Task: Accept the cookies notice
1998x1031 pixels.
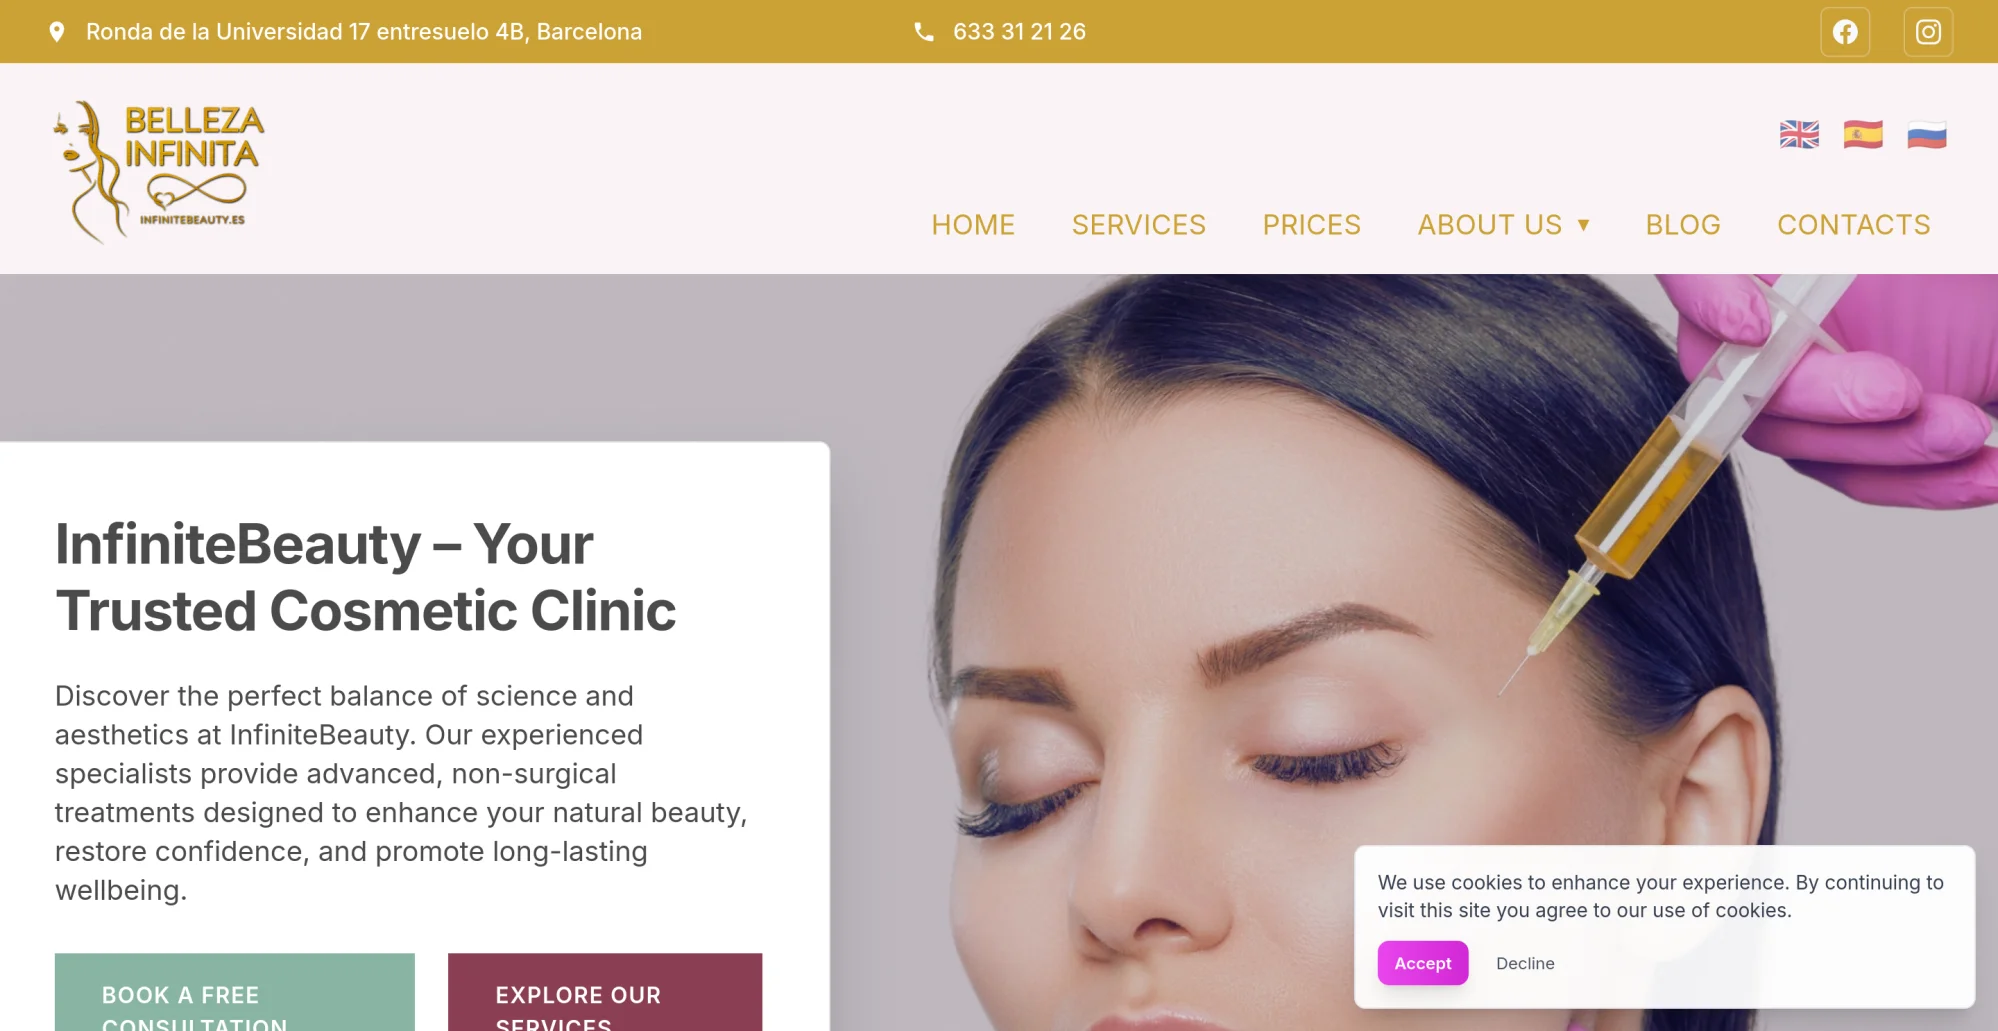Action: click(1423, 963)
